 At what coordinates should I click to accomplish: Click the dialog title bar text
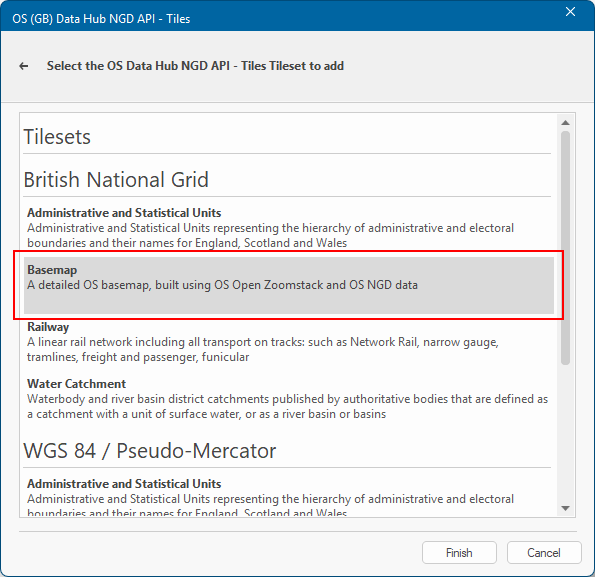101,19
